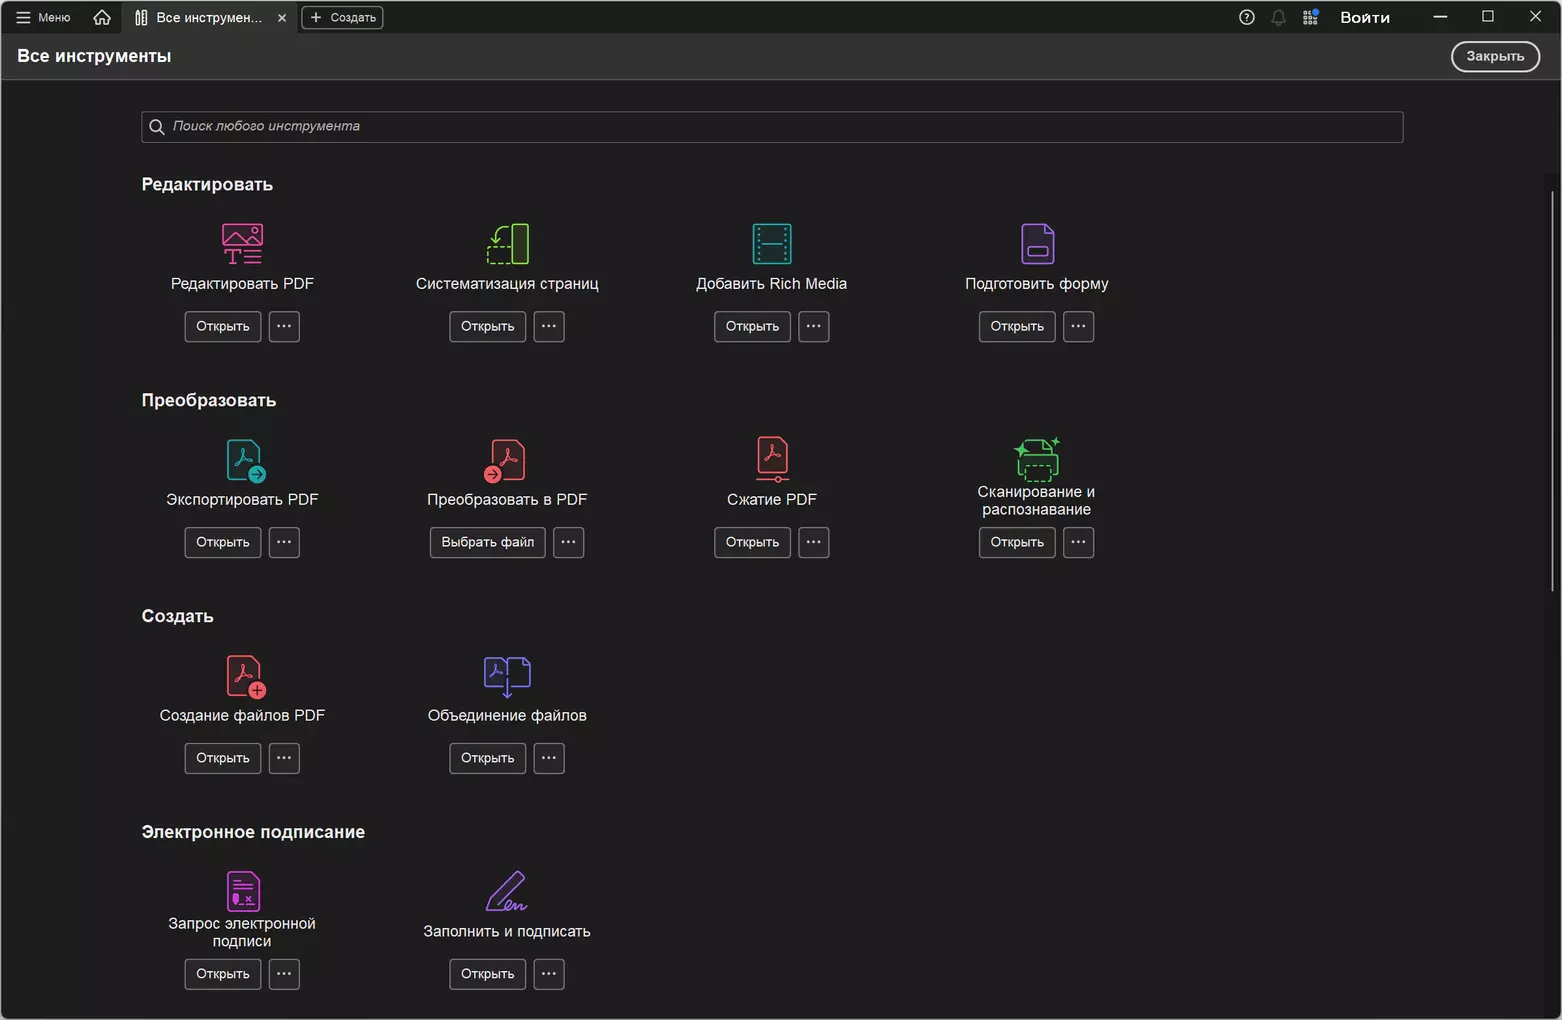Select the Подготовить форму icon
This screenshot has height=1020, width=1562.
click(x=1037, y=244)
